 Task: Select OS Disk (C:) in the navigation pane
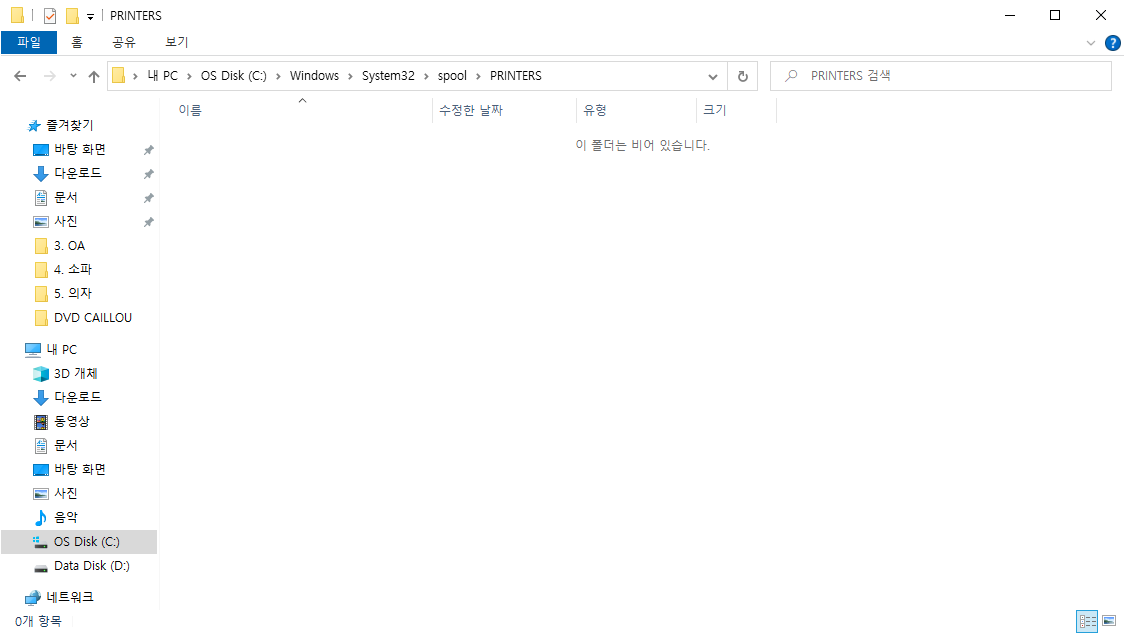click(x=79, y=541)
